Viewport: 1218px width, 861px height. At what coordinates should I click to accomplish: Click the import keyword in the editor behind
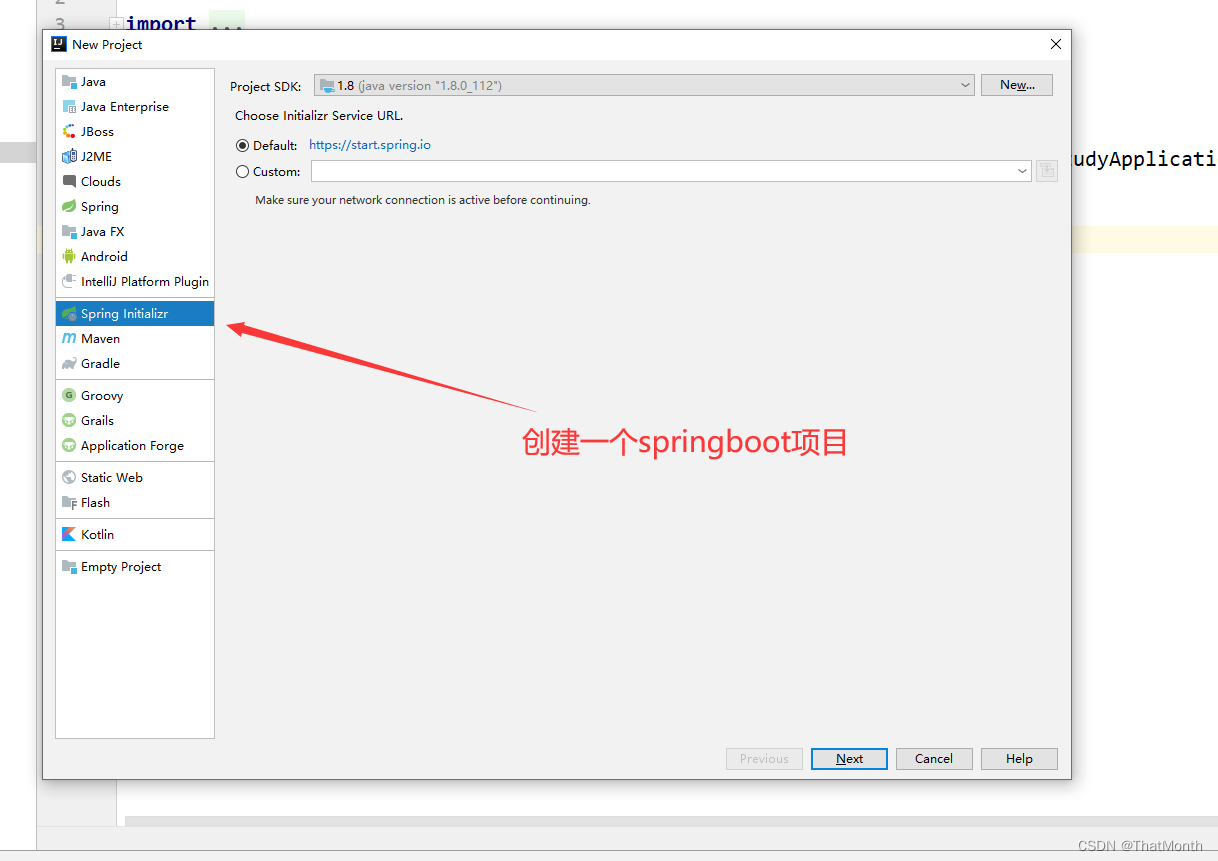161,23
